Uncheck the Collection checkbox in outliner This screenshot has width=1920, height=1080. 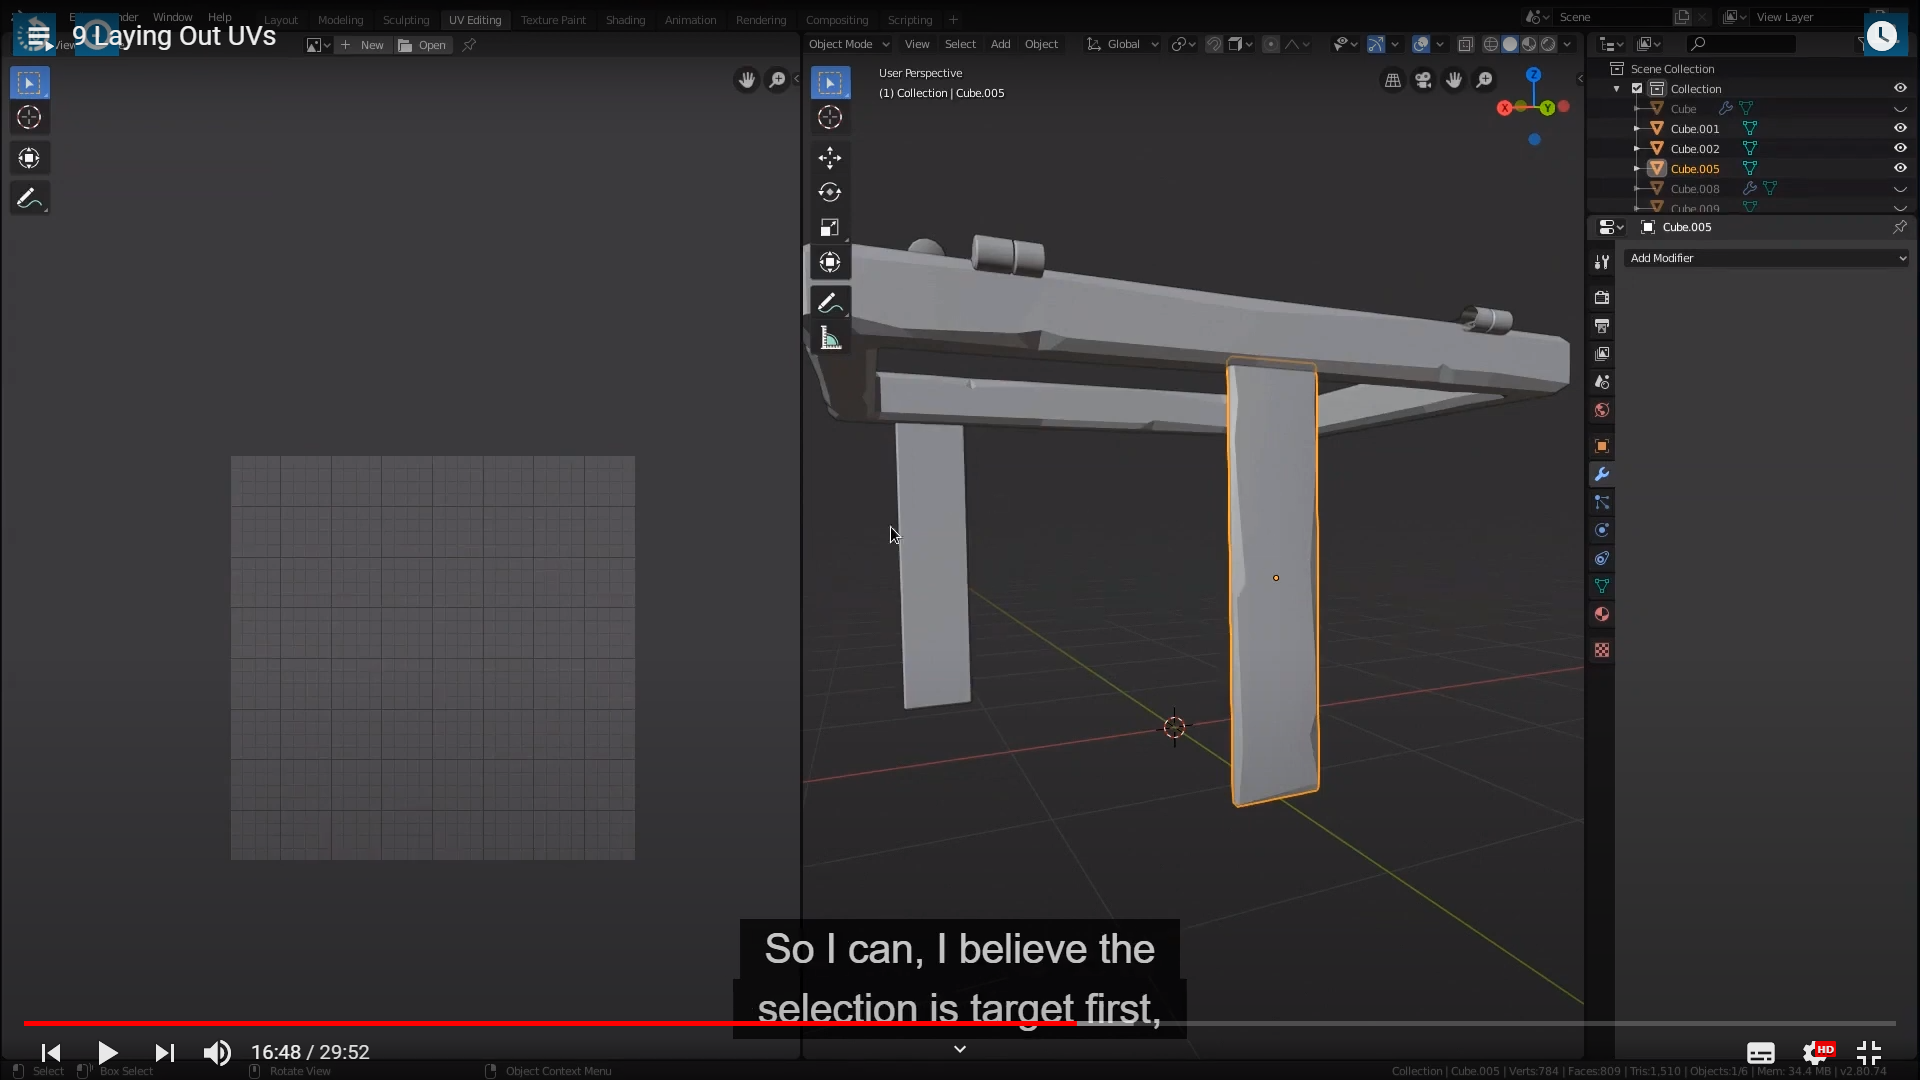coord(1637,89)
